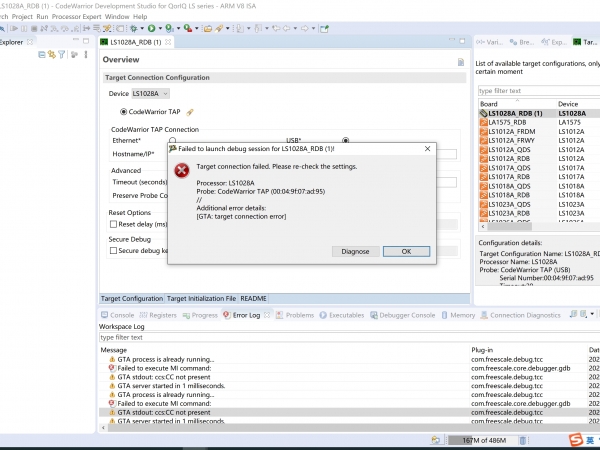The width and height of the screenshot is (600, 450).
Task: Click the LS1028A_RDB (1) board row icon
Action: click(x=483, y=114)
